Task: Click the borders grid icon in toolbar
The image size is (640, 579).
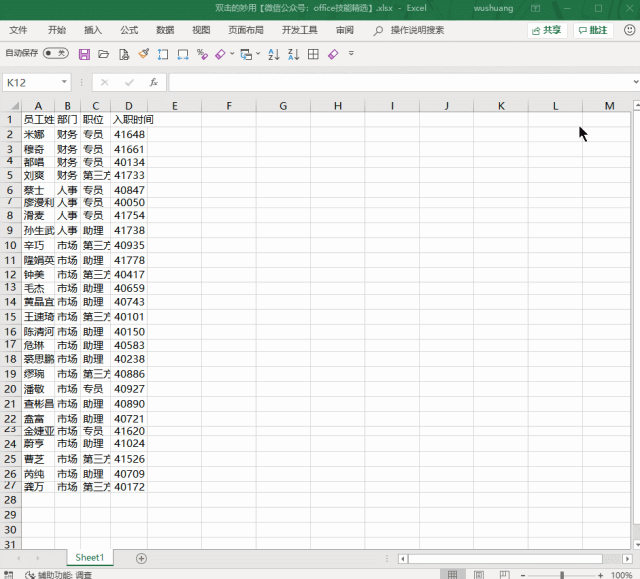Action: [313, 54]
